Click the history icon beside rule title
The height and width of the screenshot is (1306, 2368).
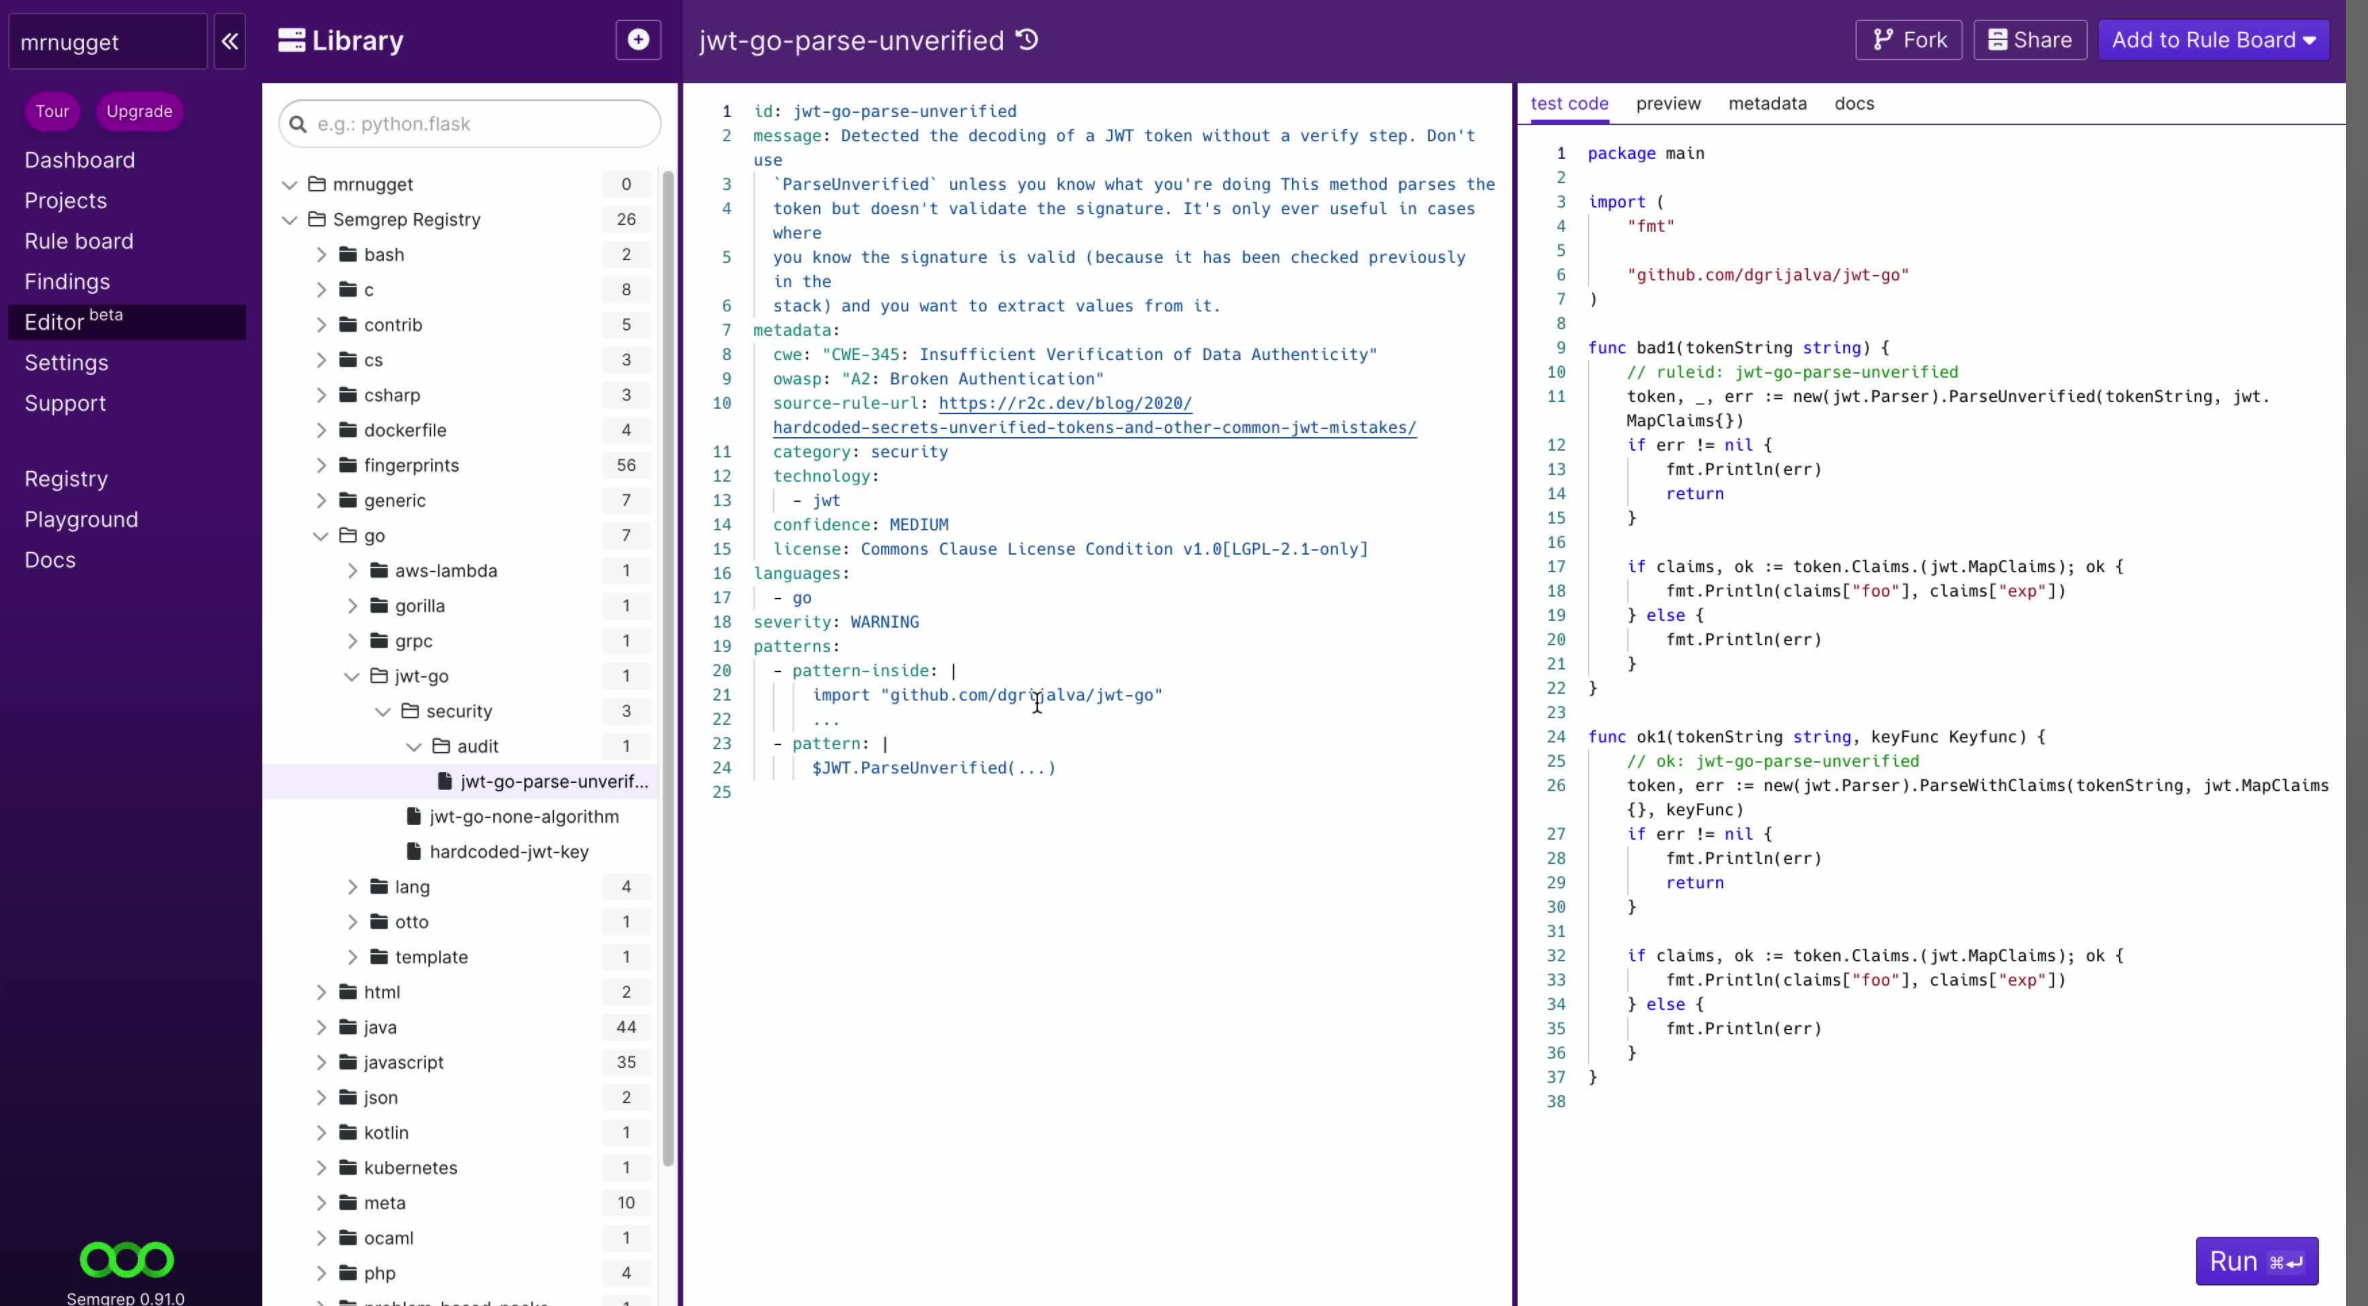pos(1027,40)
